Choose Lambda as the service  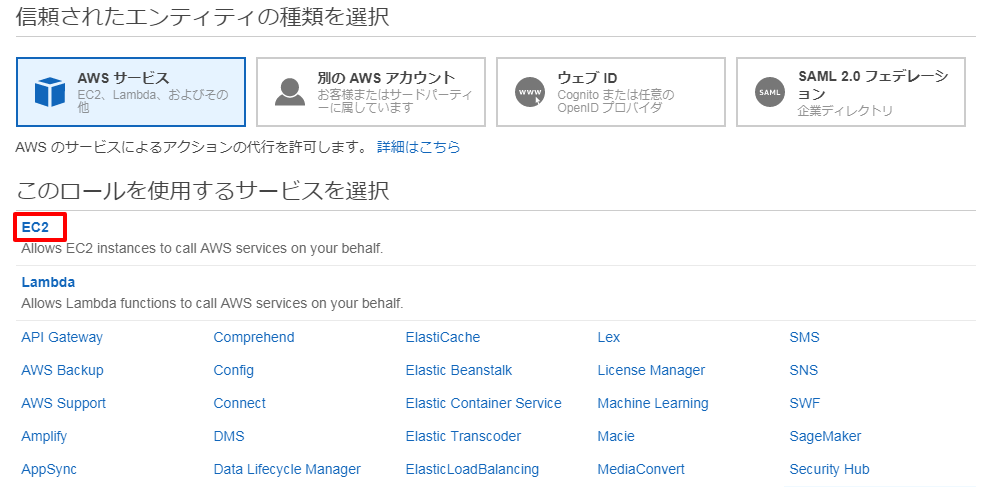[48, 282]
